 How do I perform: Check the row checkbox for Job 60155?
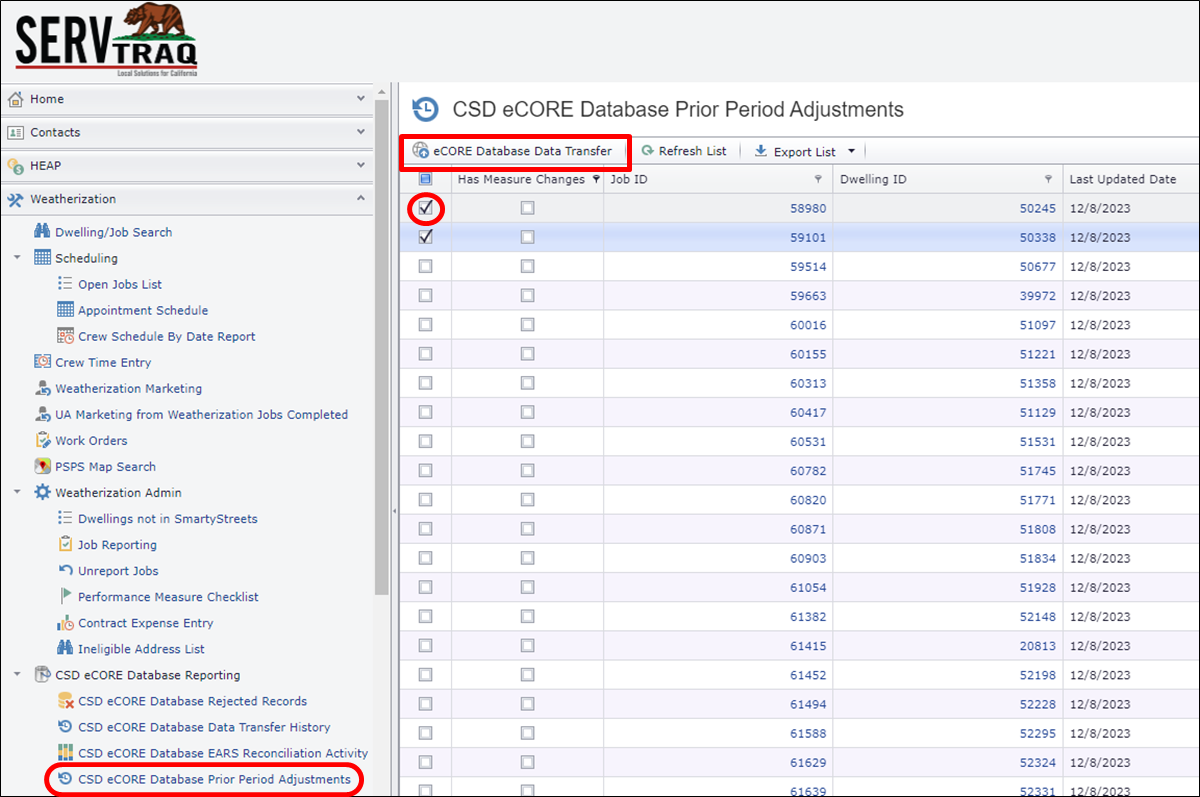pyautogui.click(x=426, y=354)
